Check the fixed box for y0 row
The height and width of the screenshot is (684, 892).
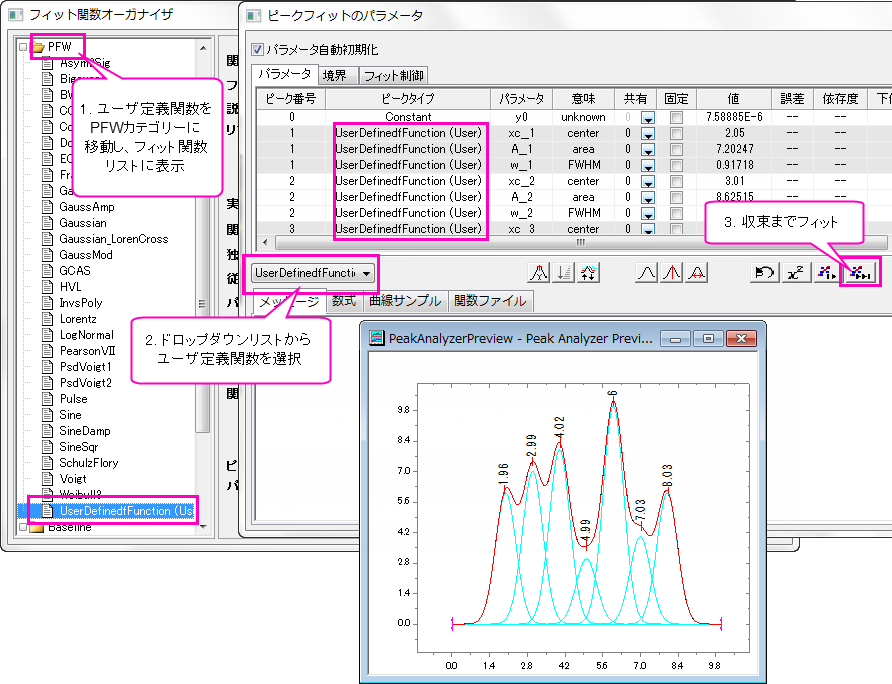click(676, 117)
